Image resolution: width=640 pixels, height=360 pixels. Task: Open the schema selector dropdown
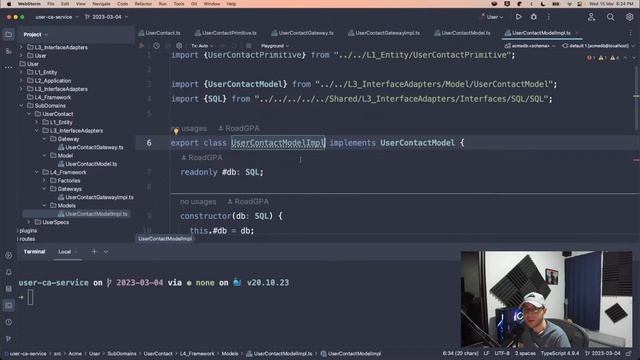click(530, 46)
